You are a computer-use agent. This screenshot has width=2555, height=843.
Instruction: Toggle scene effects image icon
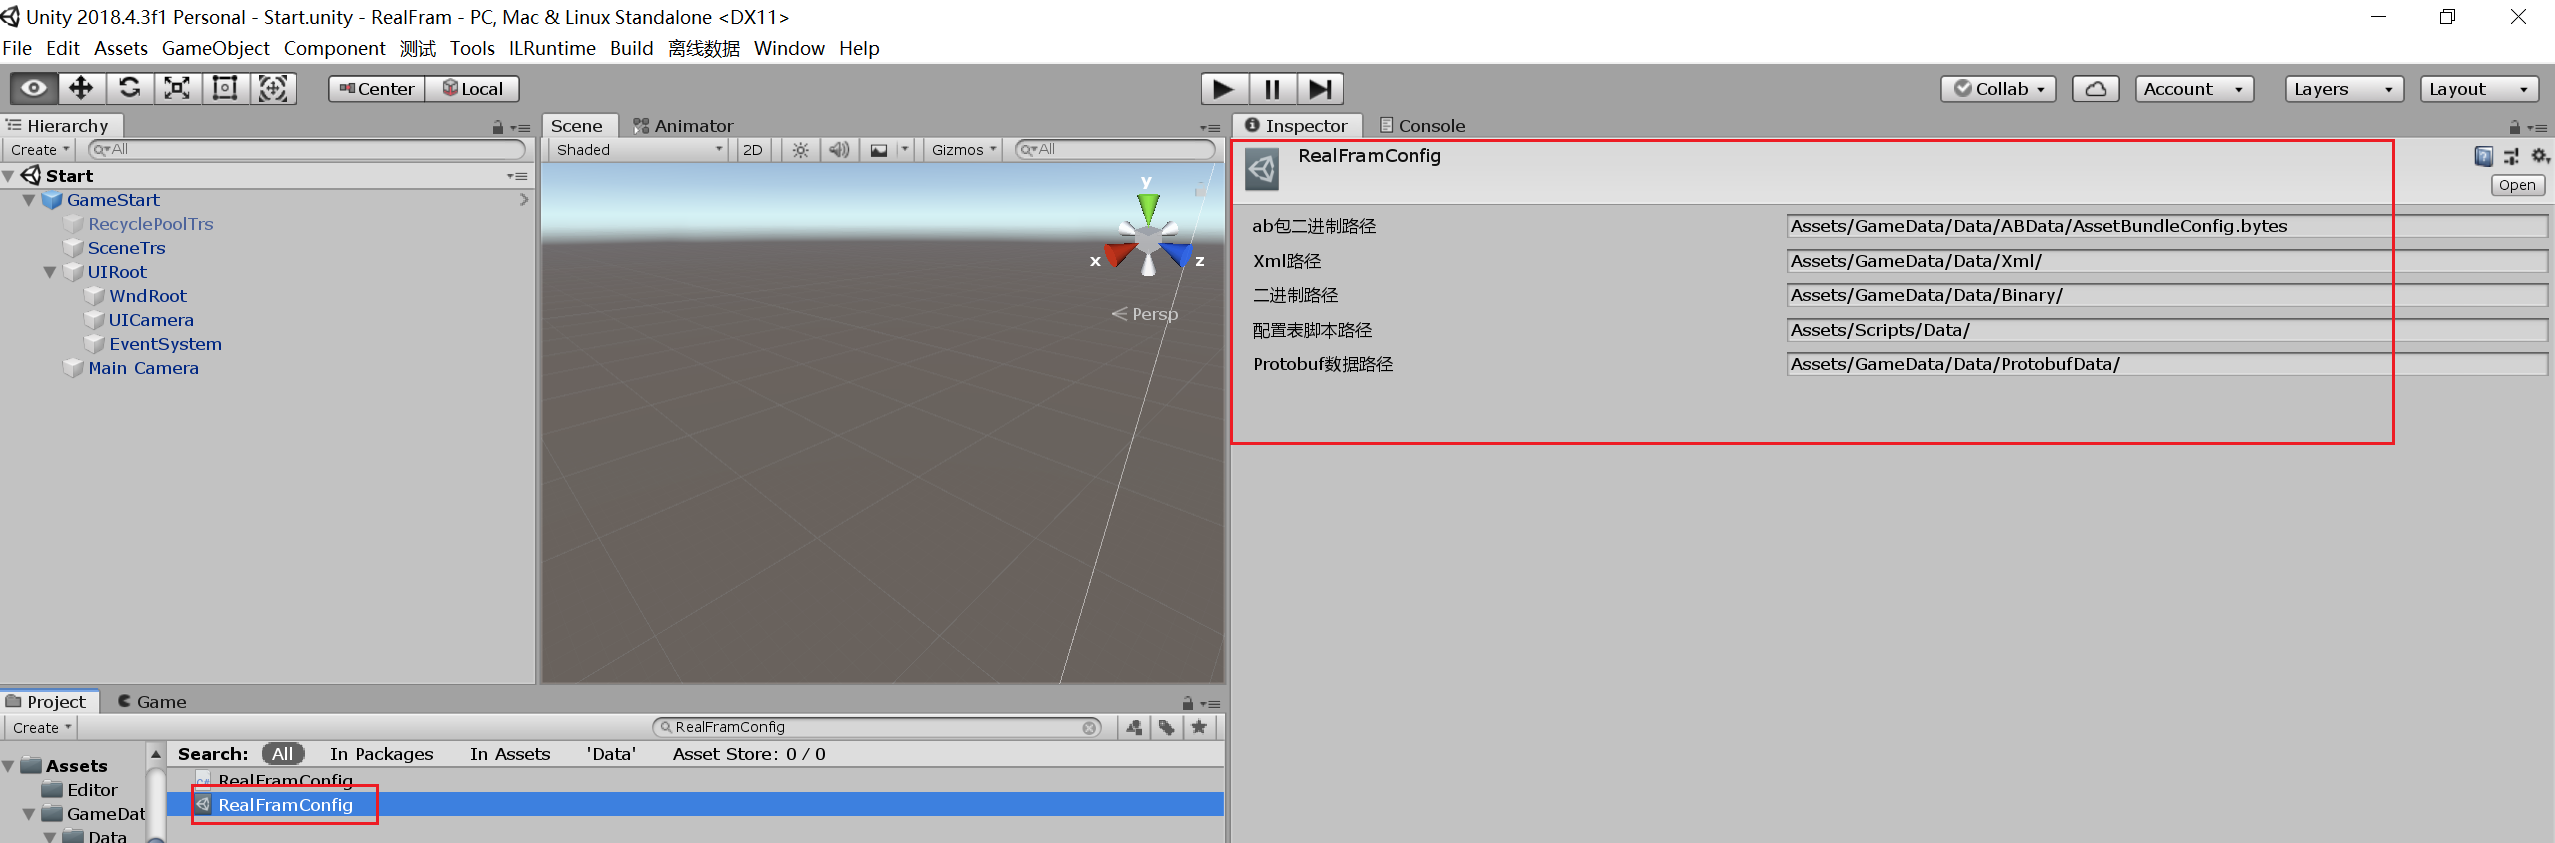pos(879,150)
